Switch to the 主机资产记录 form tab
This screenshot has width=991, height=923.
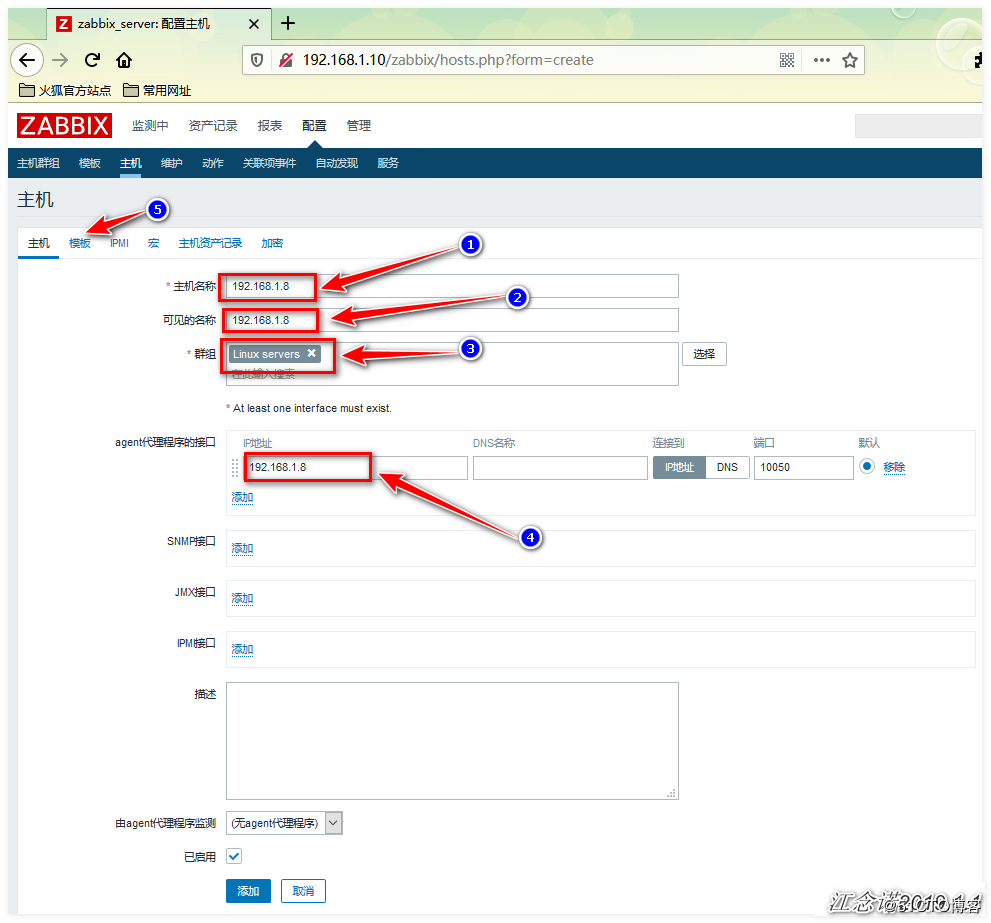pyautogui.click(x=210, y=243)
